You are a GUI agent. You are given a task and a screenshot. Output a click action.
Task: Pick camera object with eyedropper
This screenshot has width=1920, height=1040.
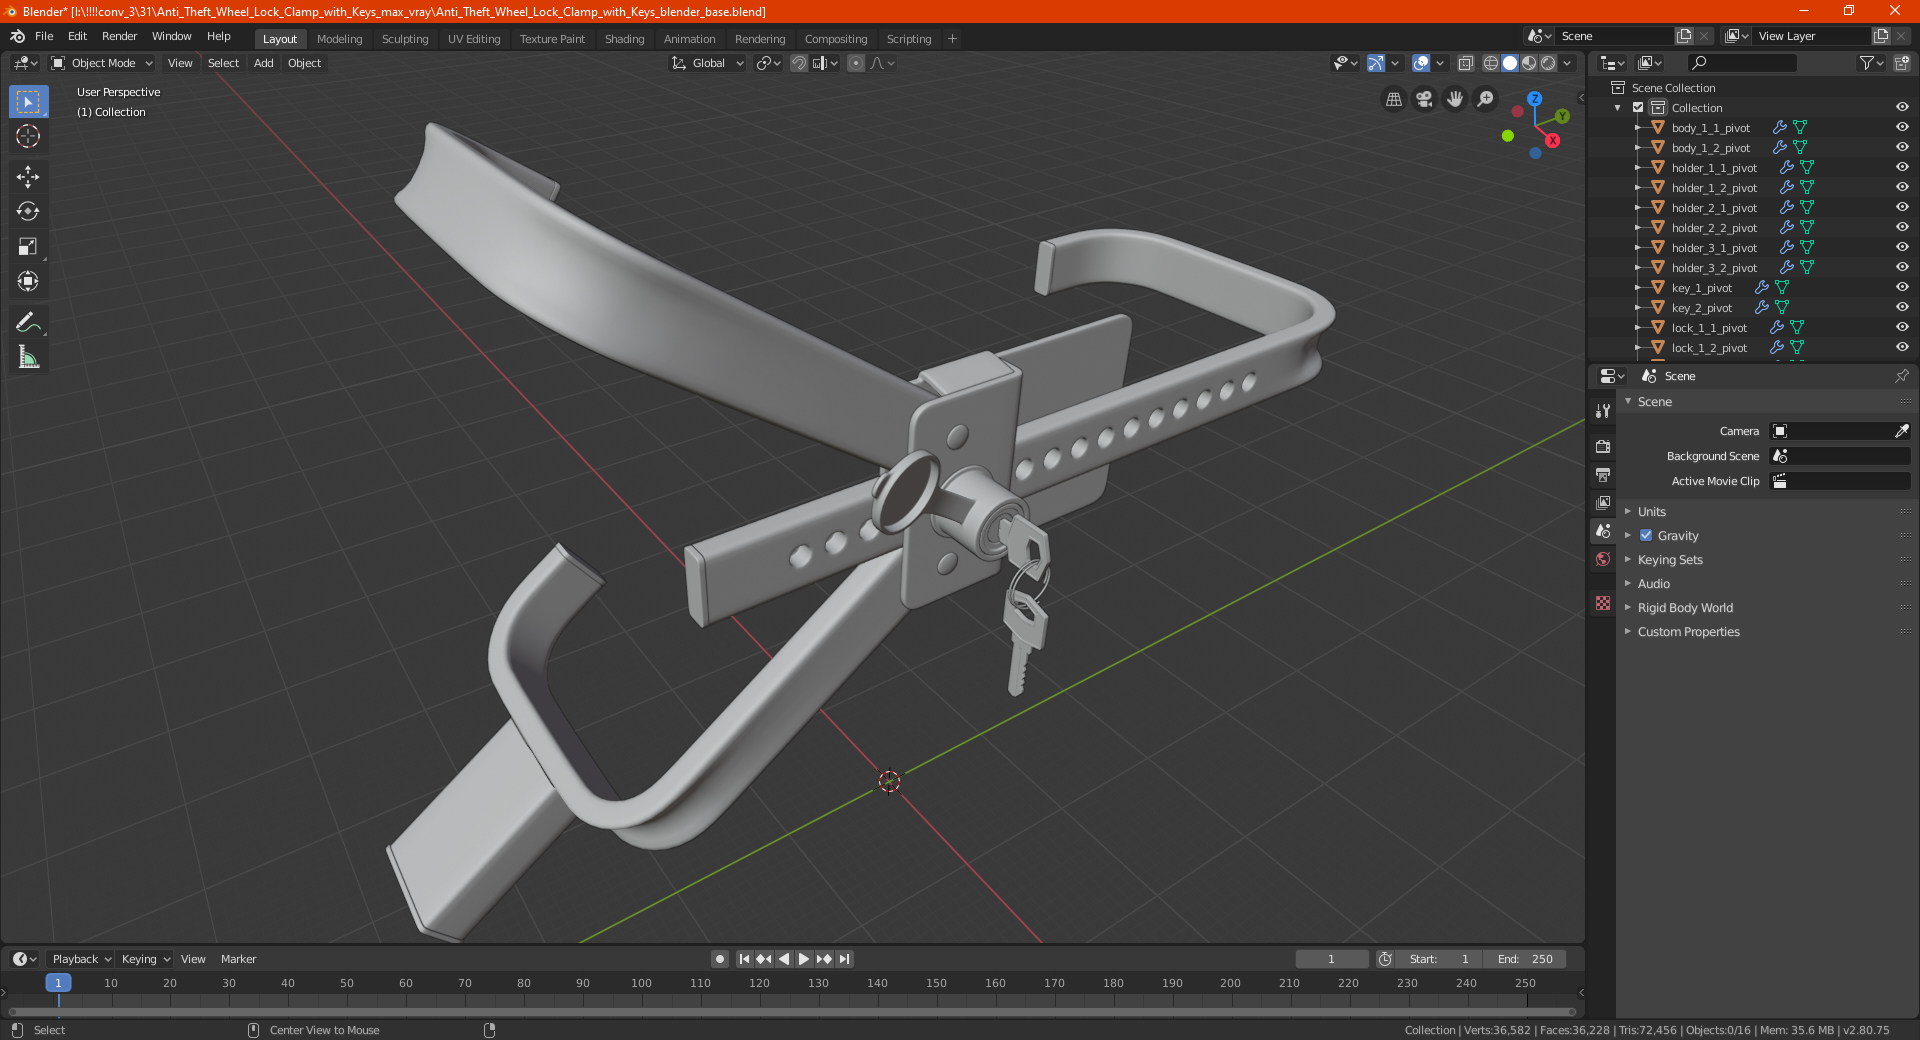click(1901, 431)
